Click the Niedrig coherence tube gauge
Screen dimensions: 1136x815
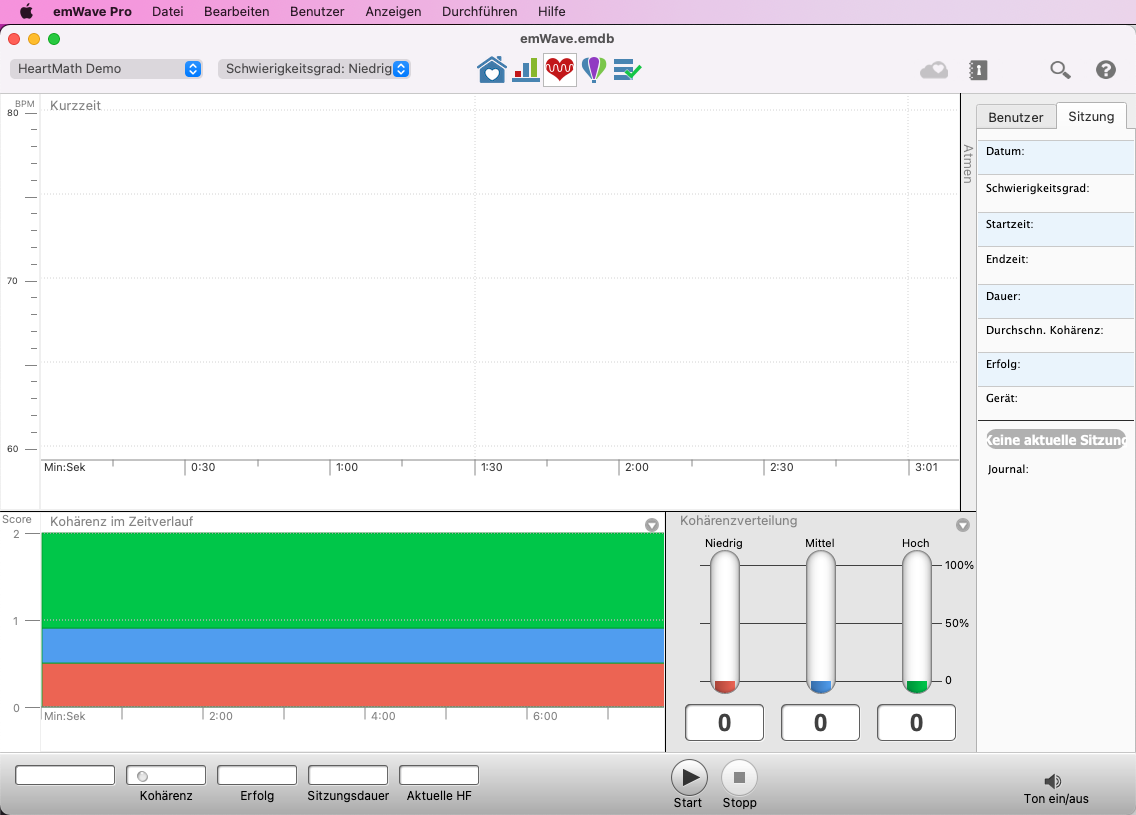[x=724, y=622]
